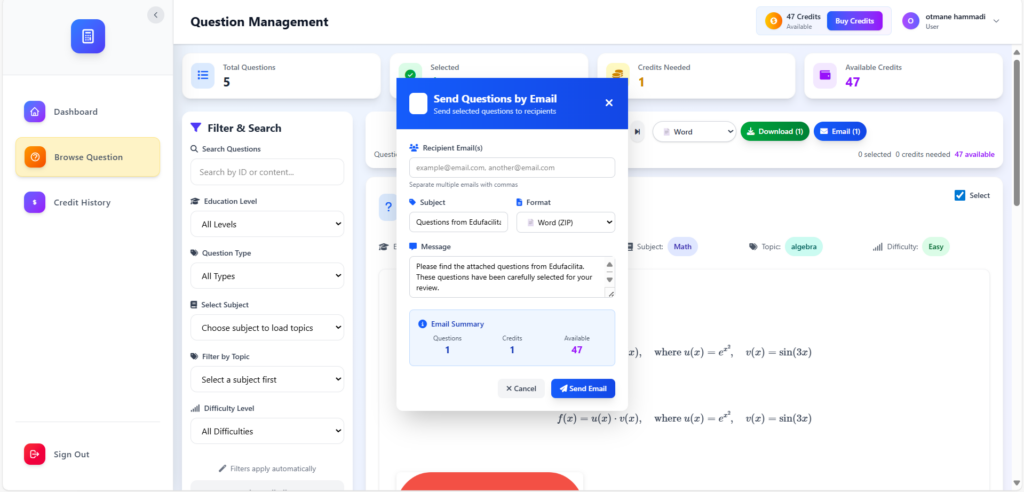
Task: Cancel the email dialog
Action: click(521, 388)
